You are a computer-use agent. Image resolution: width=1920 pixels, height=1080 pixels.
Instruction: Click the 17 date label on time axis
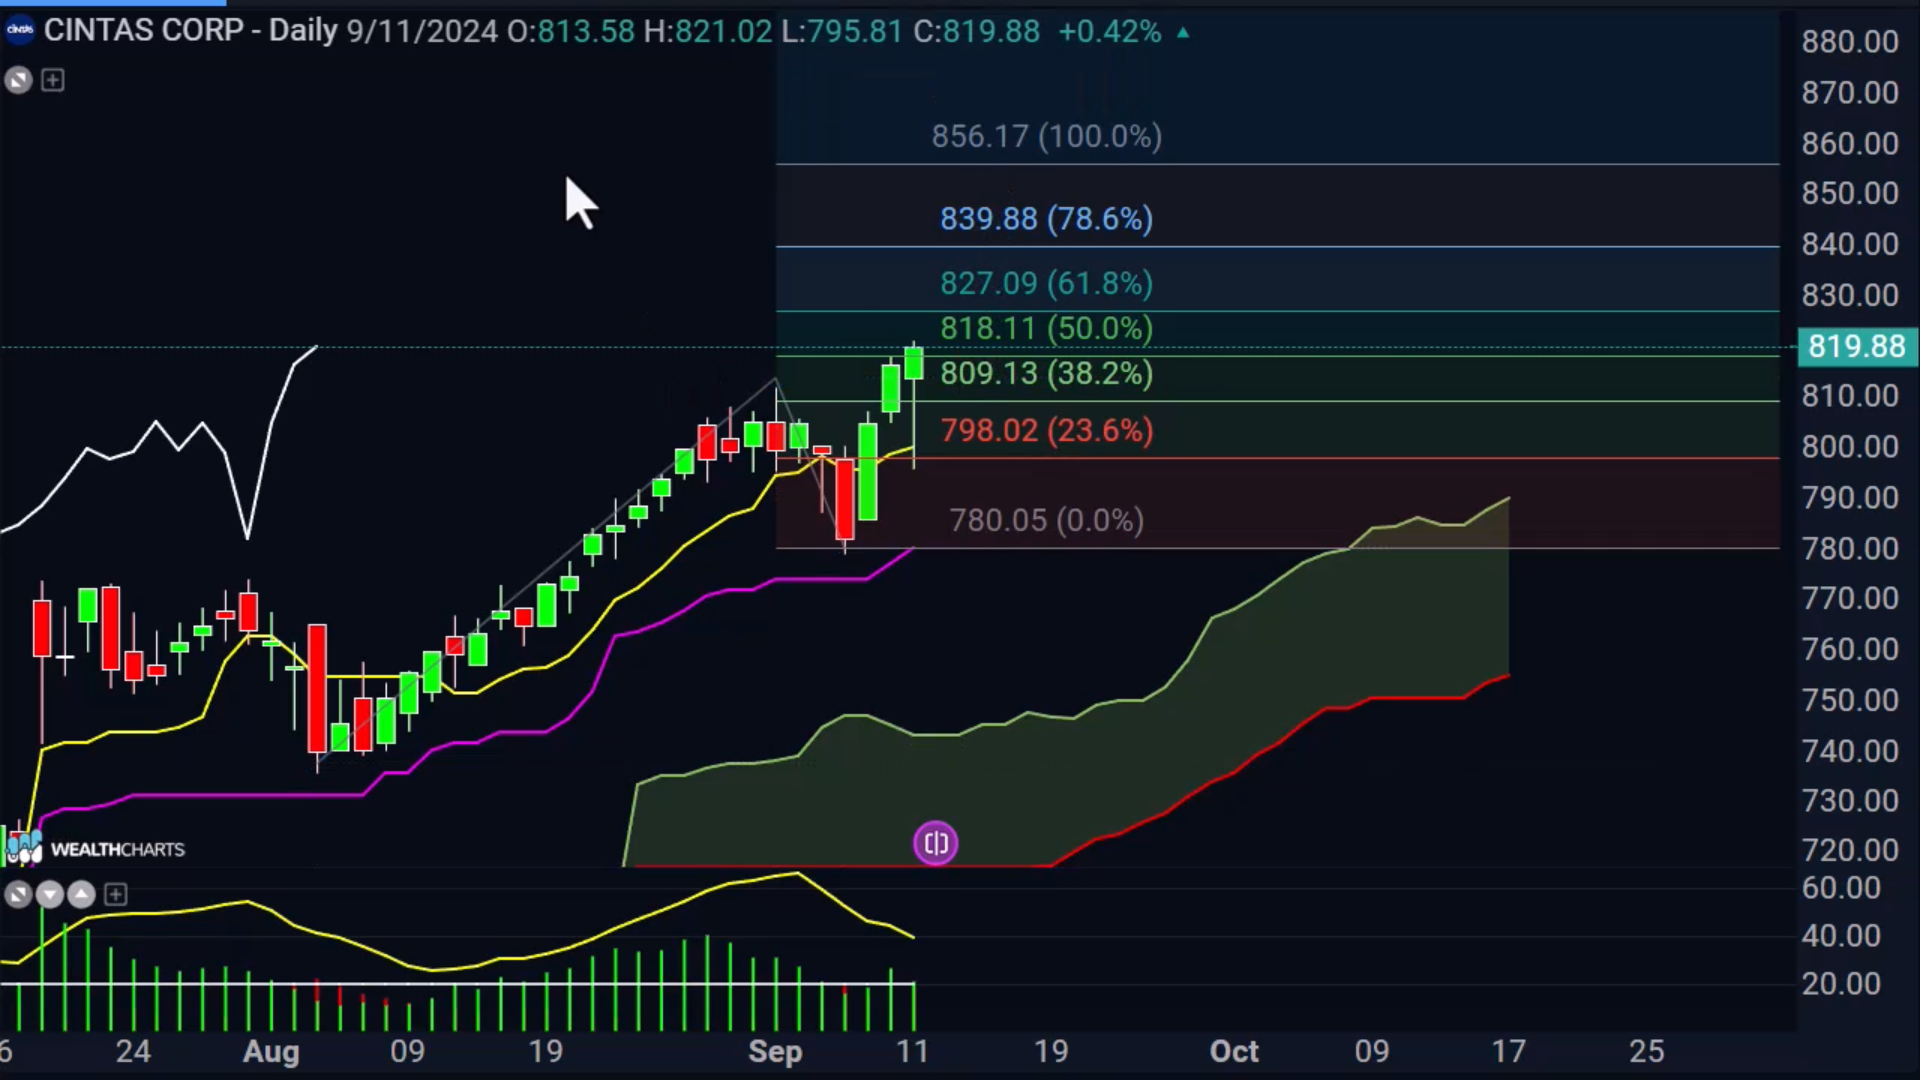(1509, 1052)
